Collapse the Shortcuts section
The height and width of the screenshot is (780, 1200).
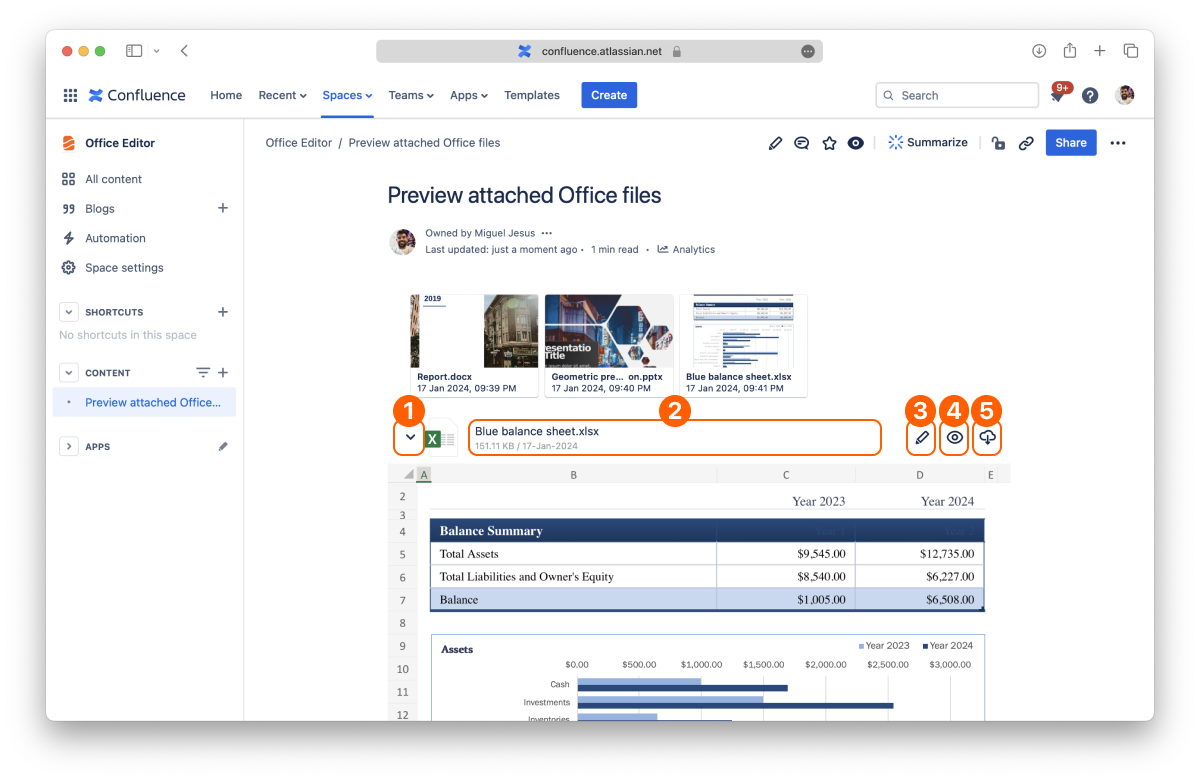pyautogui.click(x=68, y=312)
